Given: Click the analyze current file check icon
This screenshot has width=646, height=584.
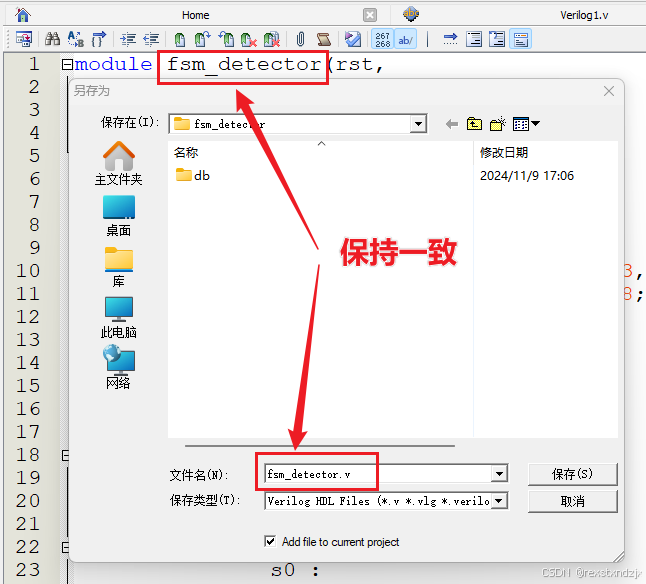Looking at the screenshot, I should [353, 40].
